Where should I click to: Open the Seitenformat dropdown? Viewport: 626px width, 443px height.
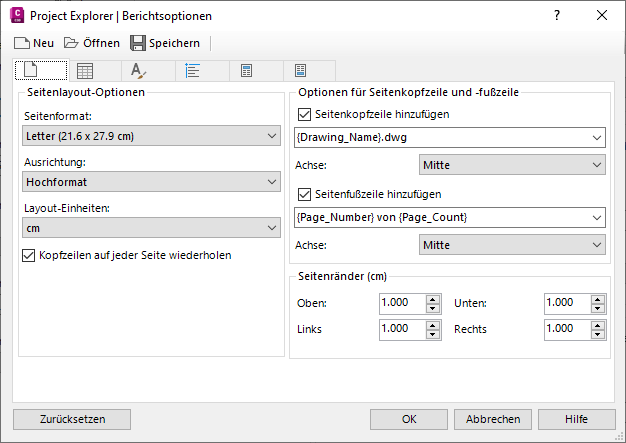151,136
